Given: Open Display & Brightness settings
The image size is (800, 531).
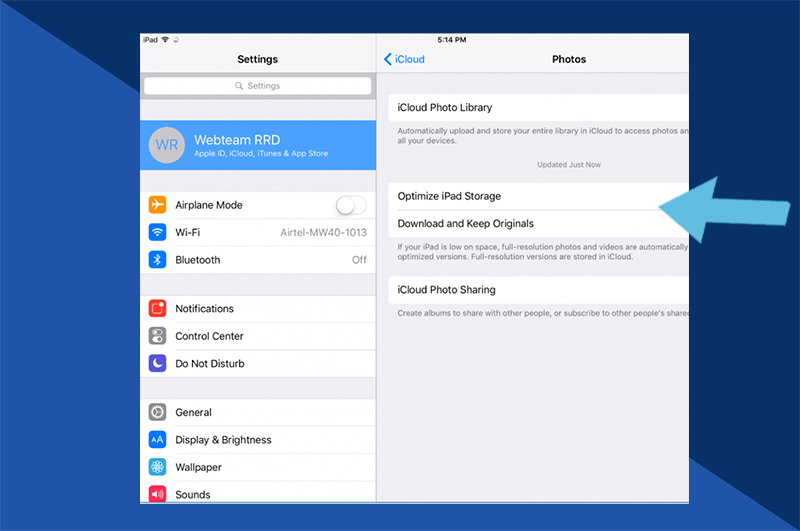Looking at the screenshot, I should point(258,440).
